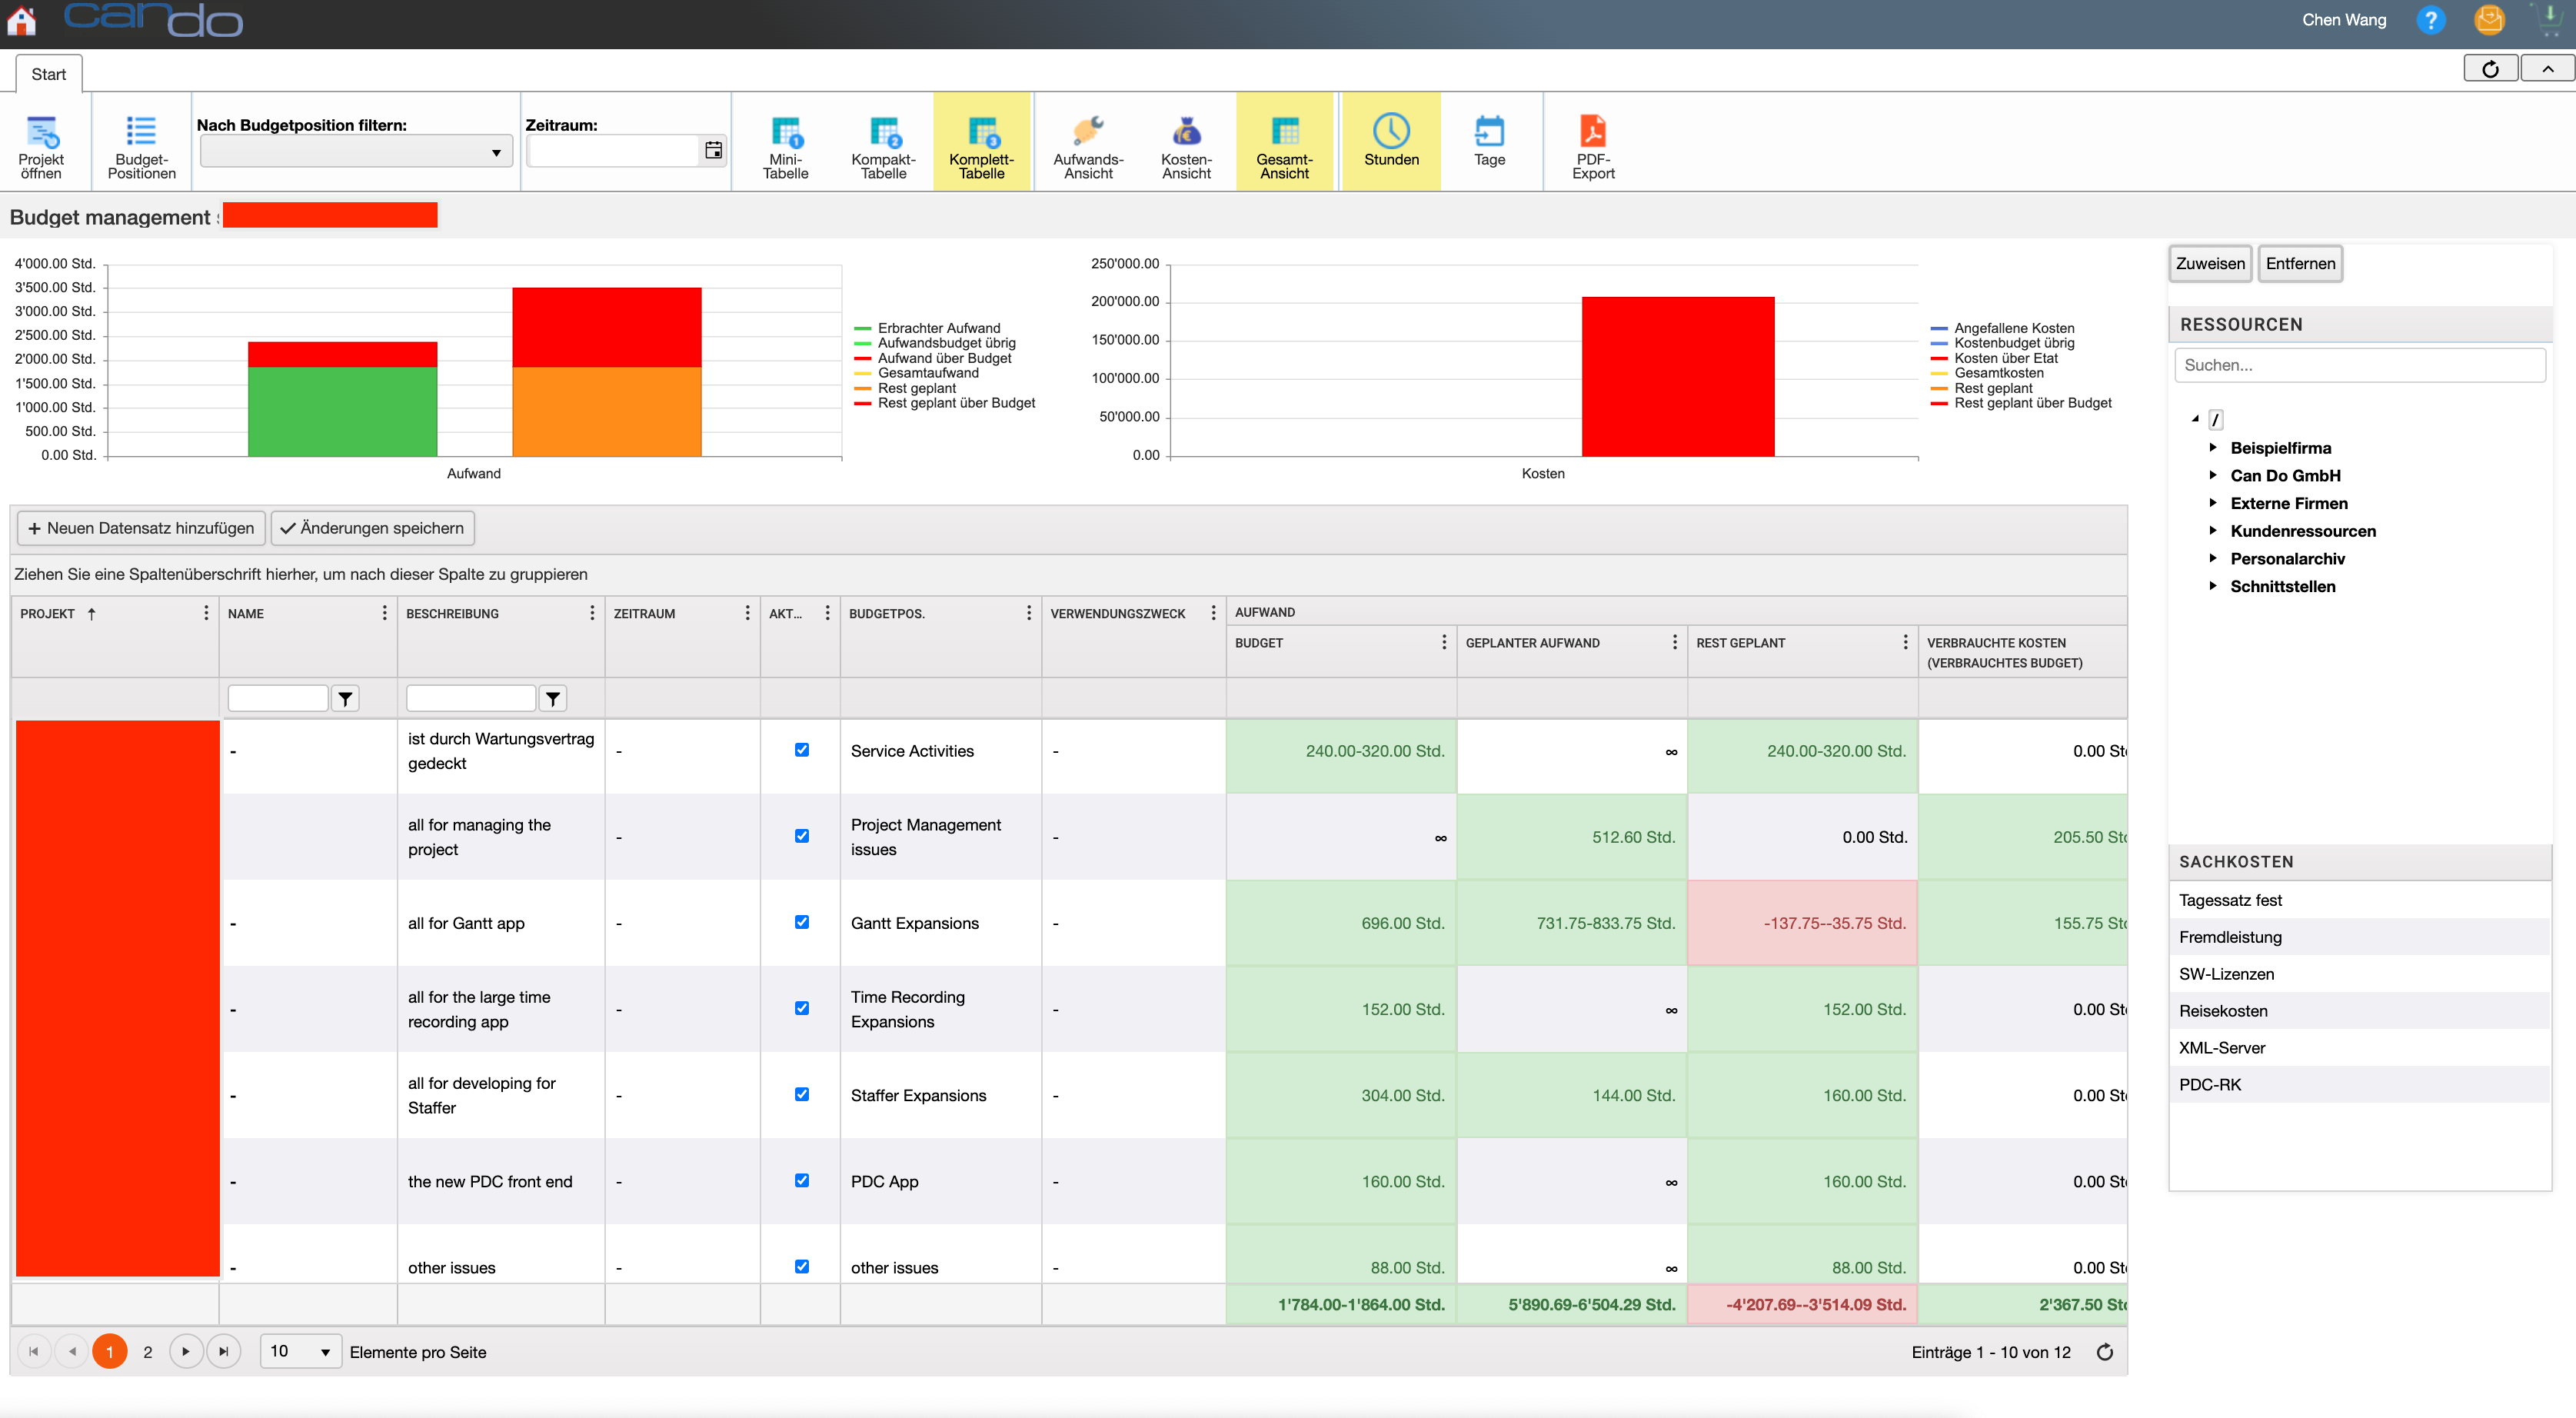Toggle active checkbox for other issues row

point(802,1266)
